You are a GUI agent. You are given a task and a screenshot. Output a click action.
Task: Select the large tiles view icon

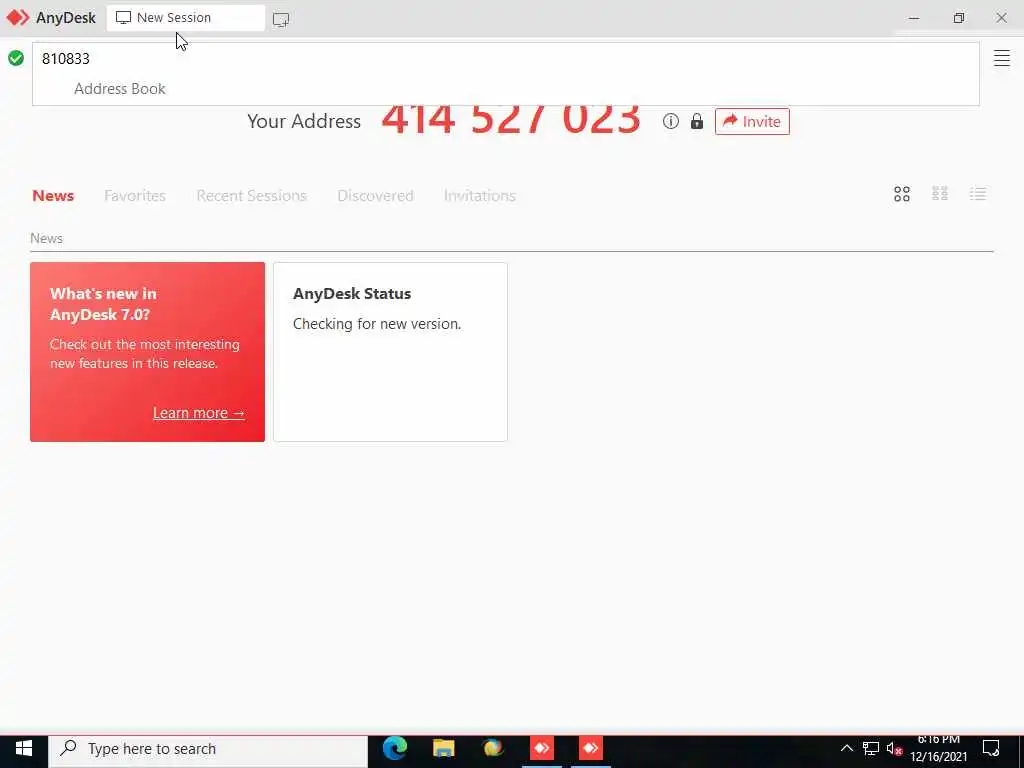[902, 194]
